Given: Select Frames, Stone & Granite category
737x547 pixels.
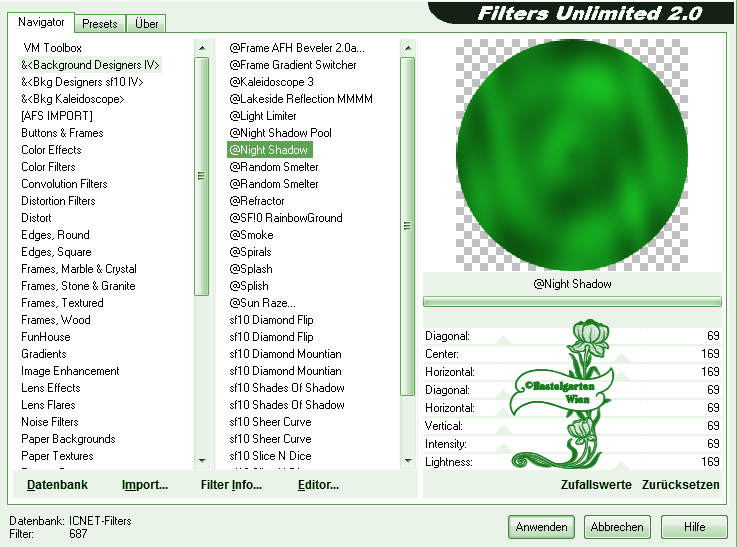Looking at the screenshot, I should coord(78,286).
